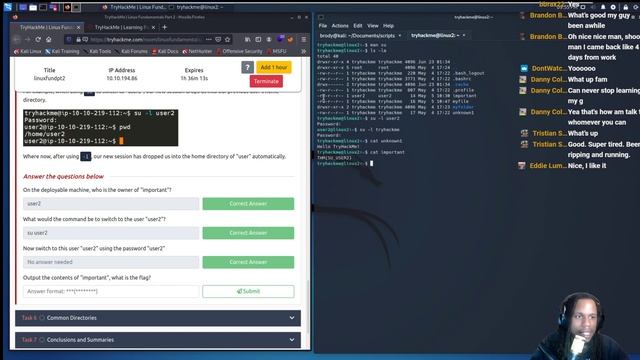Click the question mark help button
The width and height of the screenshot is (640, 360).
pos(247,67)
